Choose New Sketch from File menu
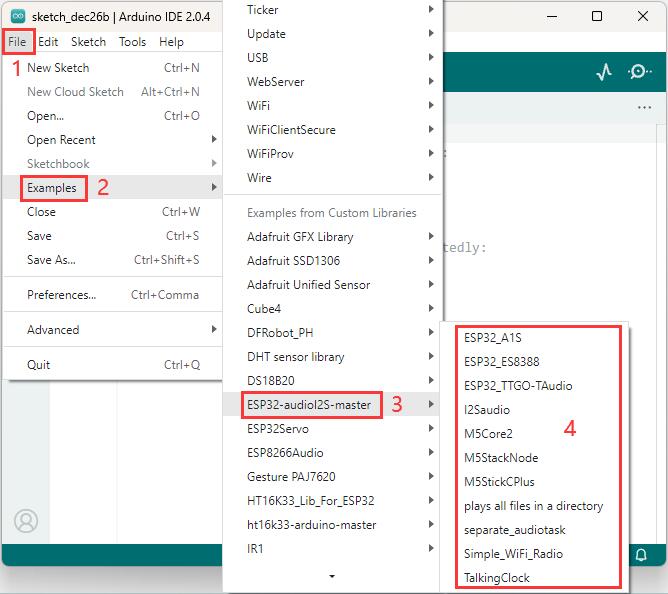 pos(113,68)
